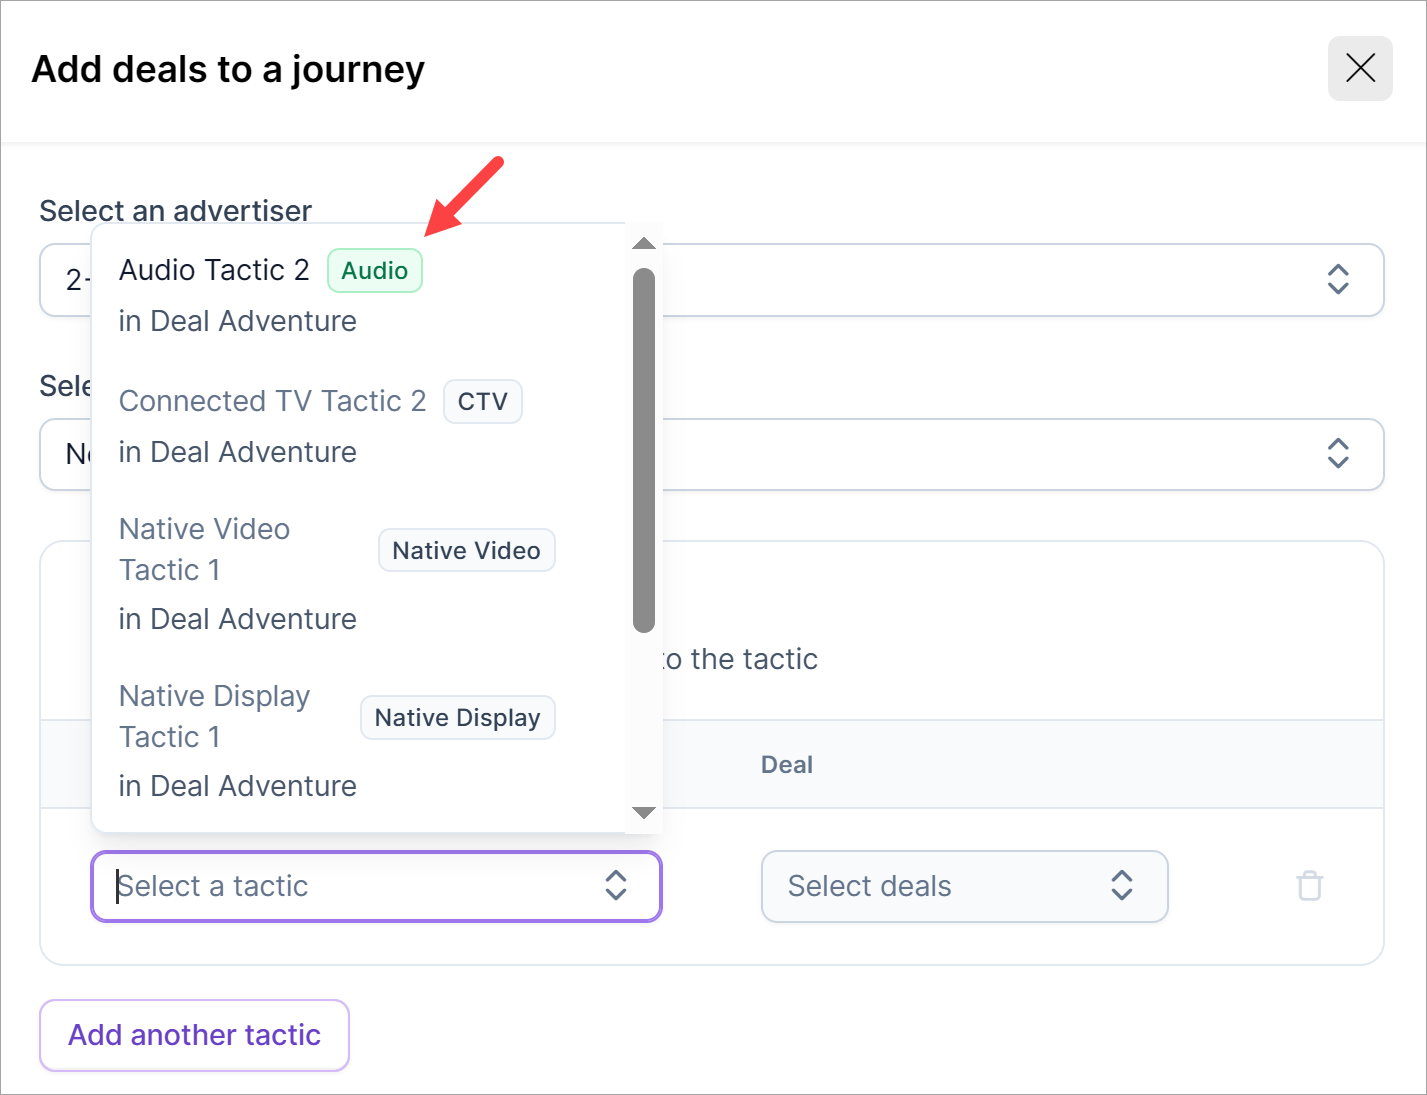Close the Add deals dialog
Viewport: 1427px width, 1095px height.
point(1359,69)
